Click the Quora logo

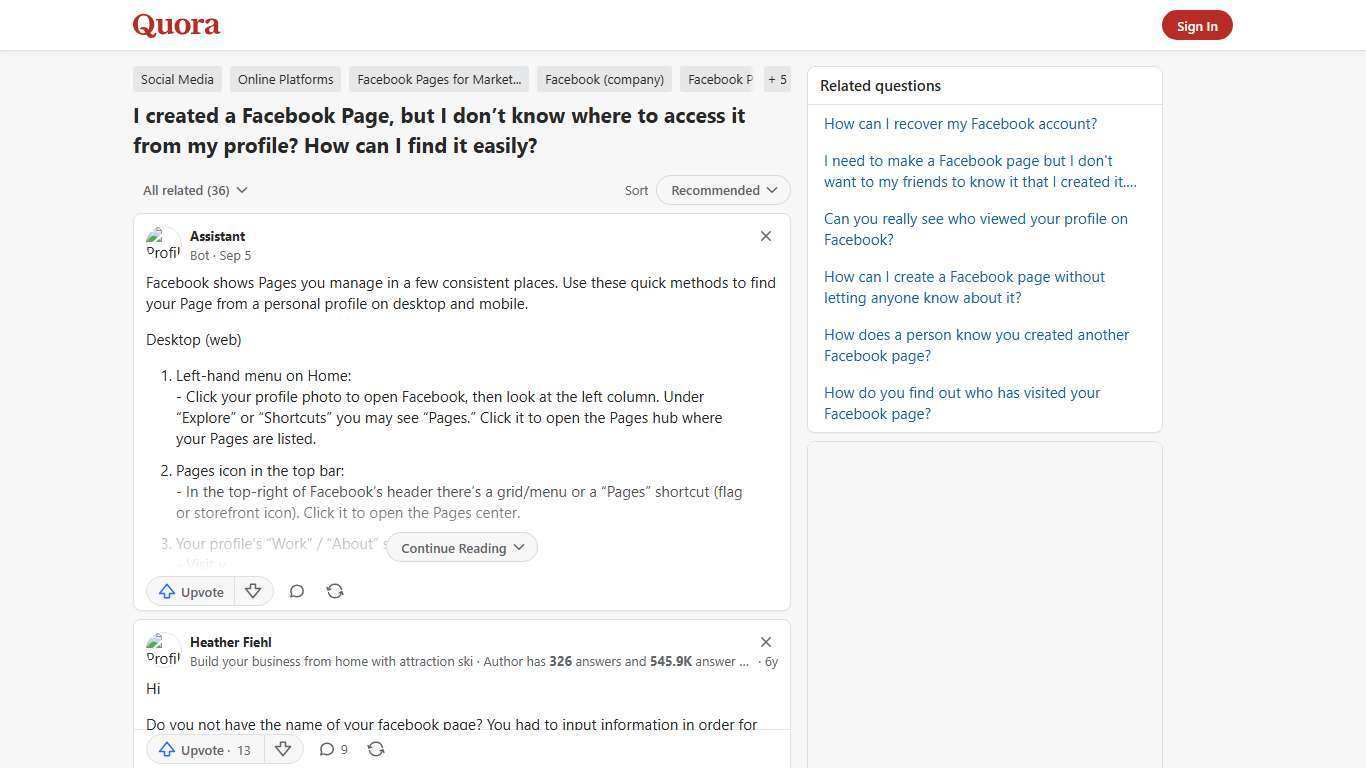click(x=175, y=25)
